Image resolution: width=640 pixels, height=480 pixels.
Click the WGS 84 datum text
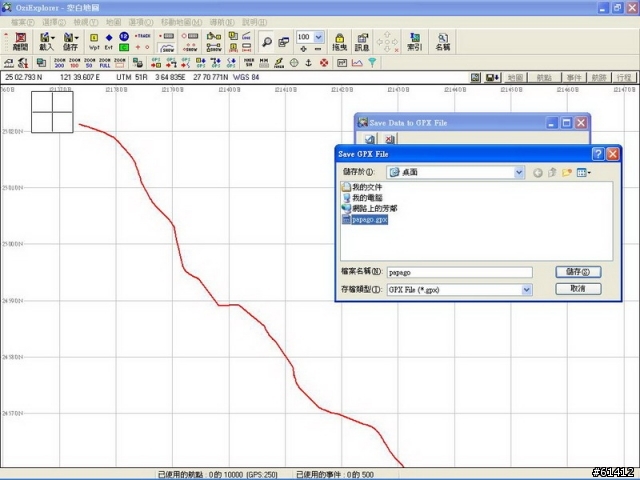[246, 78]
